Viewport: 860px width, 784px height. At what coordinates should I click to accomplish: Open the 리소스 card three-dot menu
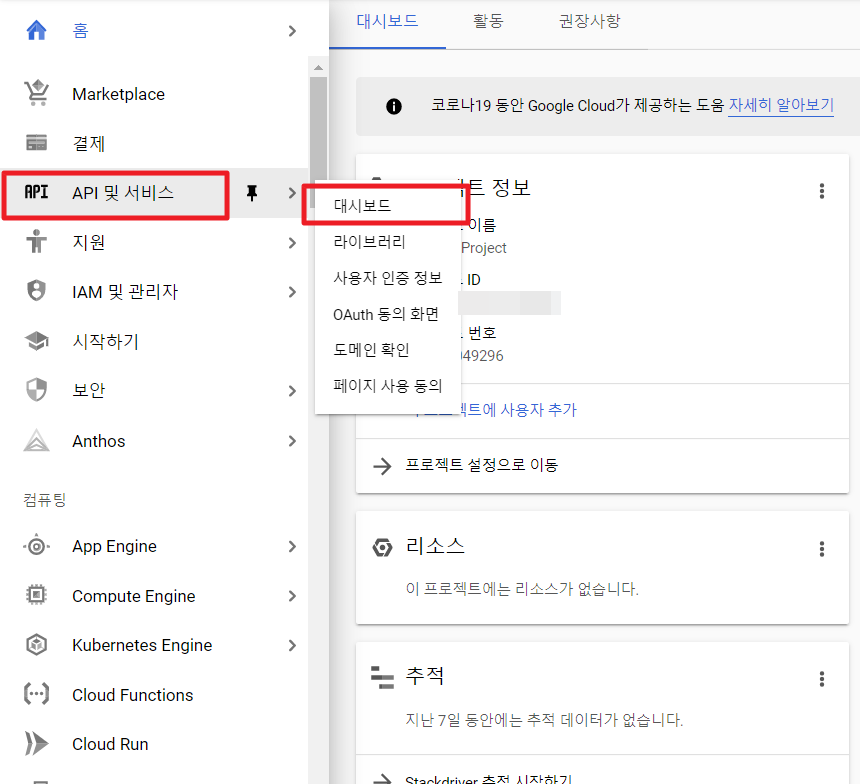(x=822, y=549)
